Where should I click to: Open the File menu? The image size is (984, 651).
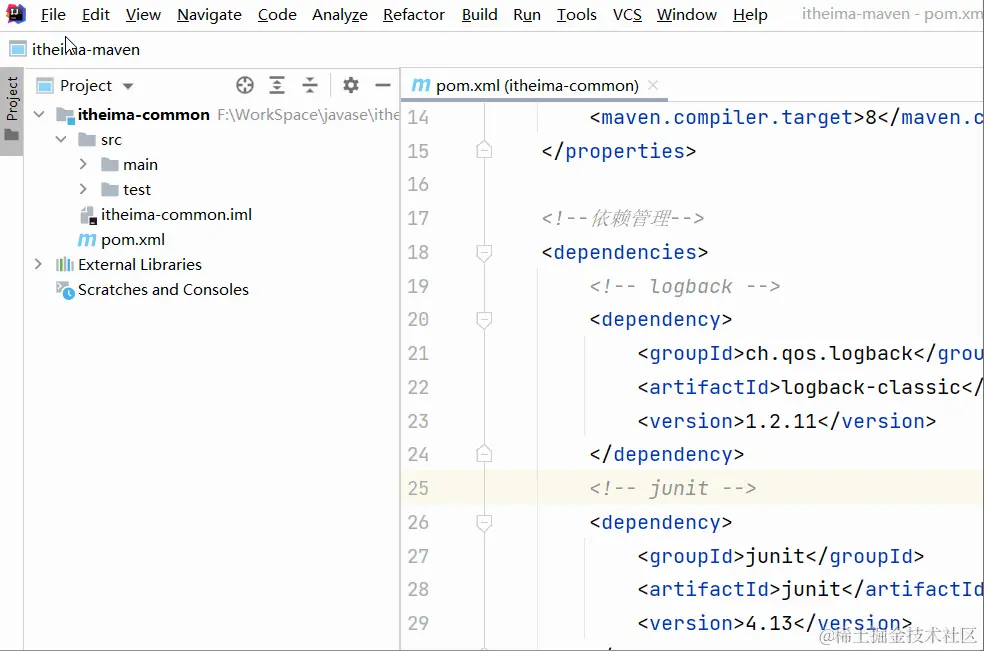coord(53,14)
